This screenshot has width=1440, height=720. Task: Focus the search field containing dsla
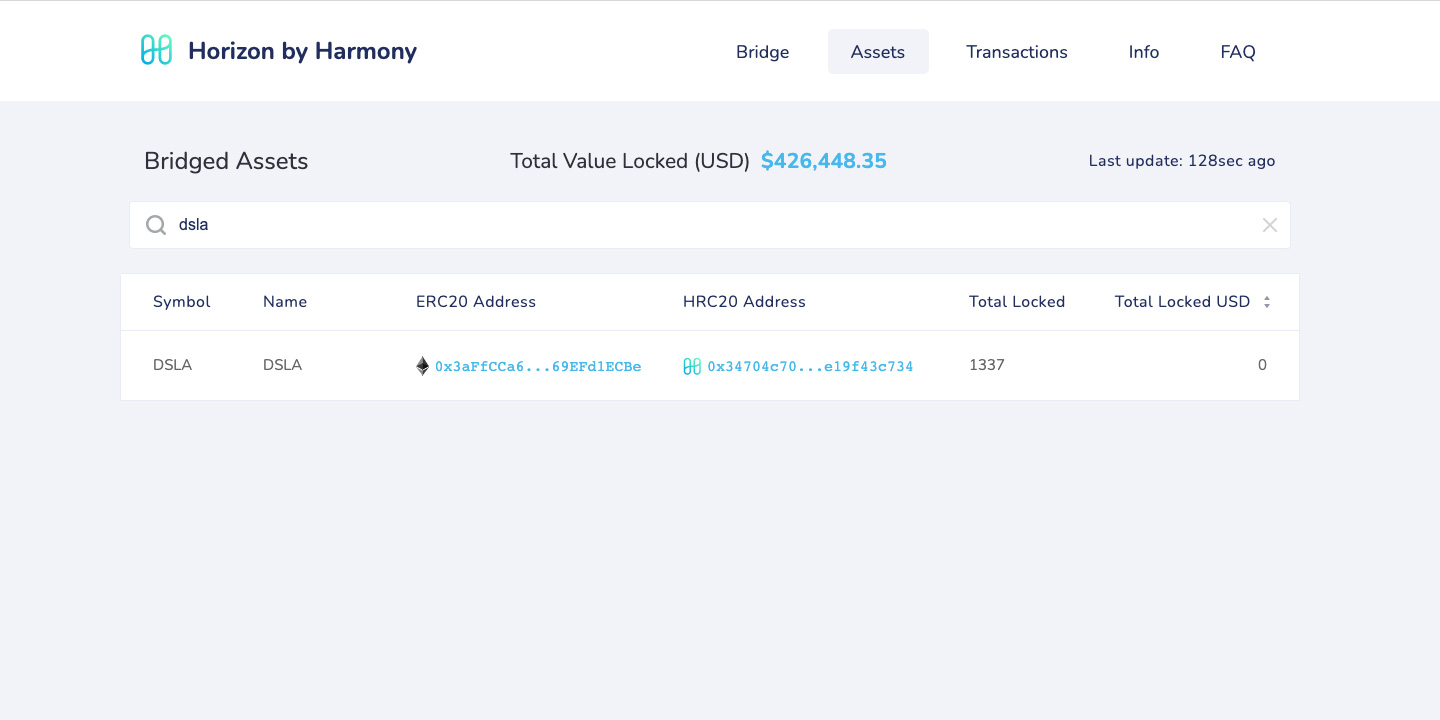click(x=710, y=225)
